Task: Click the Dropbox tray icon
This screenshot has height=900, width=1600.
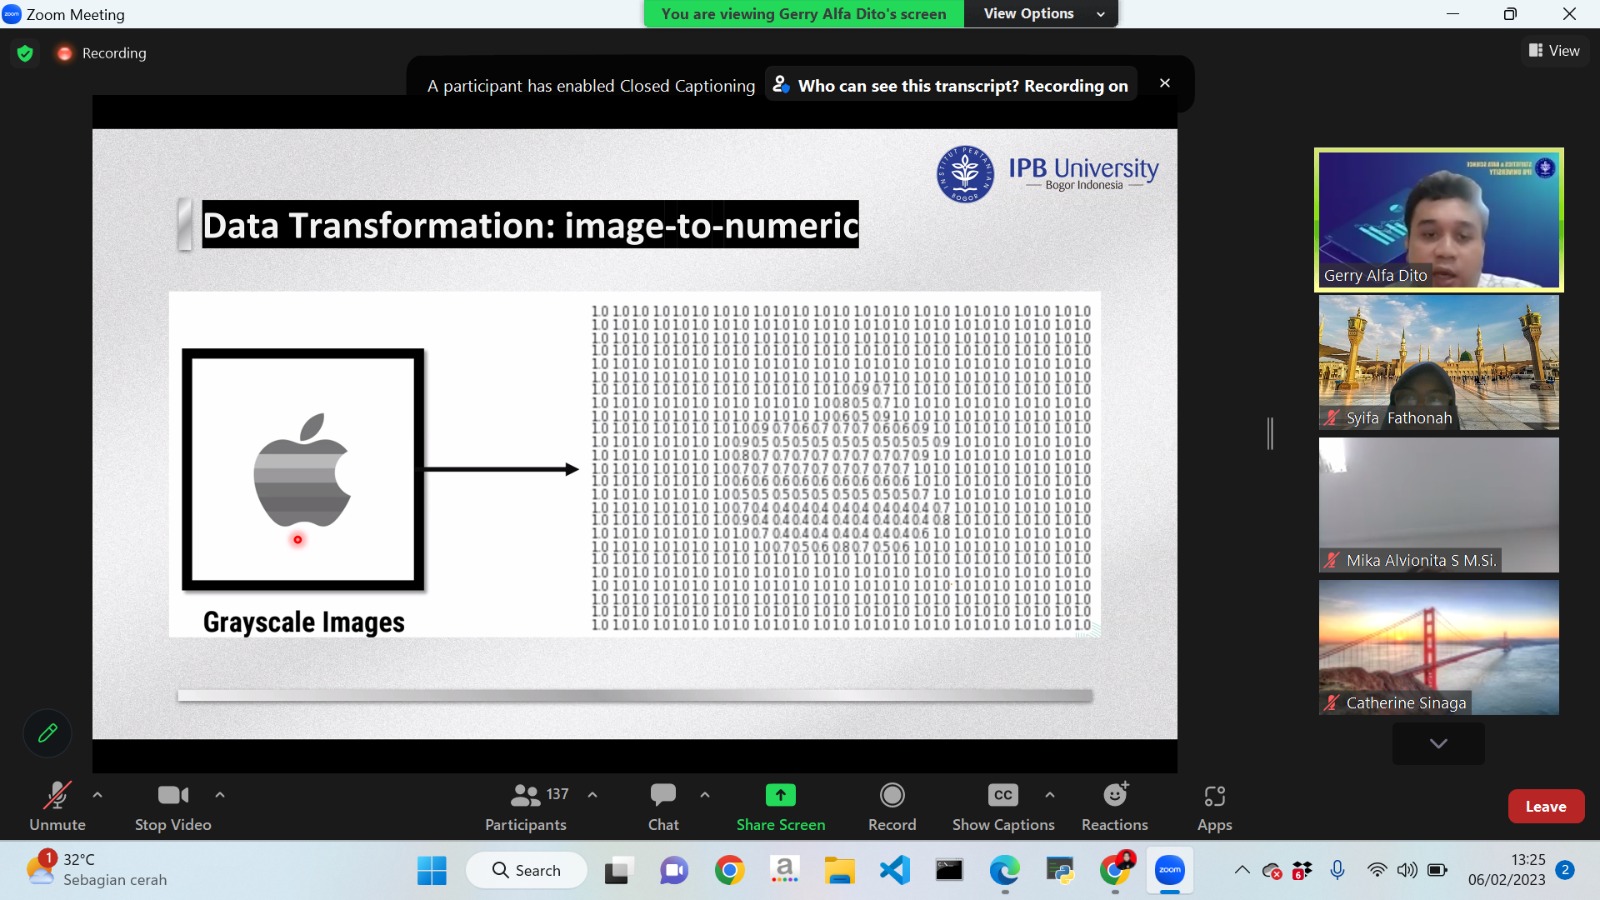Action: click(1302, 870)
